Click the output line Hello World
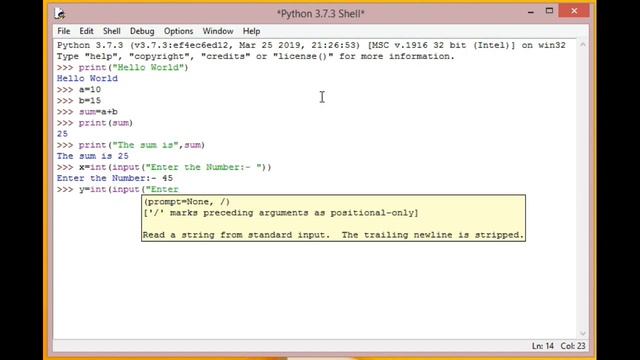 click(87, 78)
